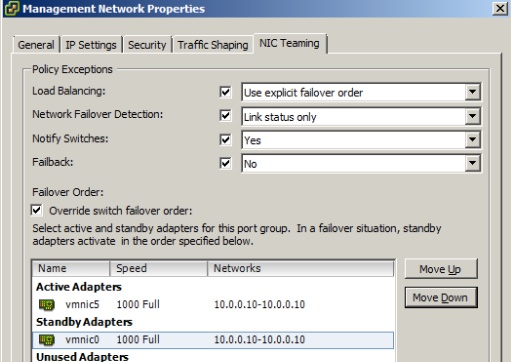Toggle the Notify Switches checkbox
511x362 pixels.
[x=225, y=139]
